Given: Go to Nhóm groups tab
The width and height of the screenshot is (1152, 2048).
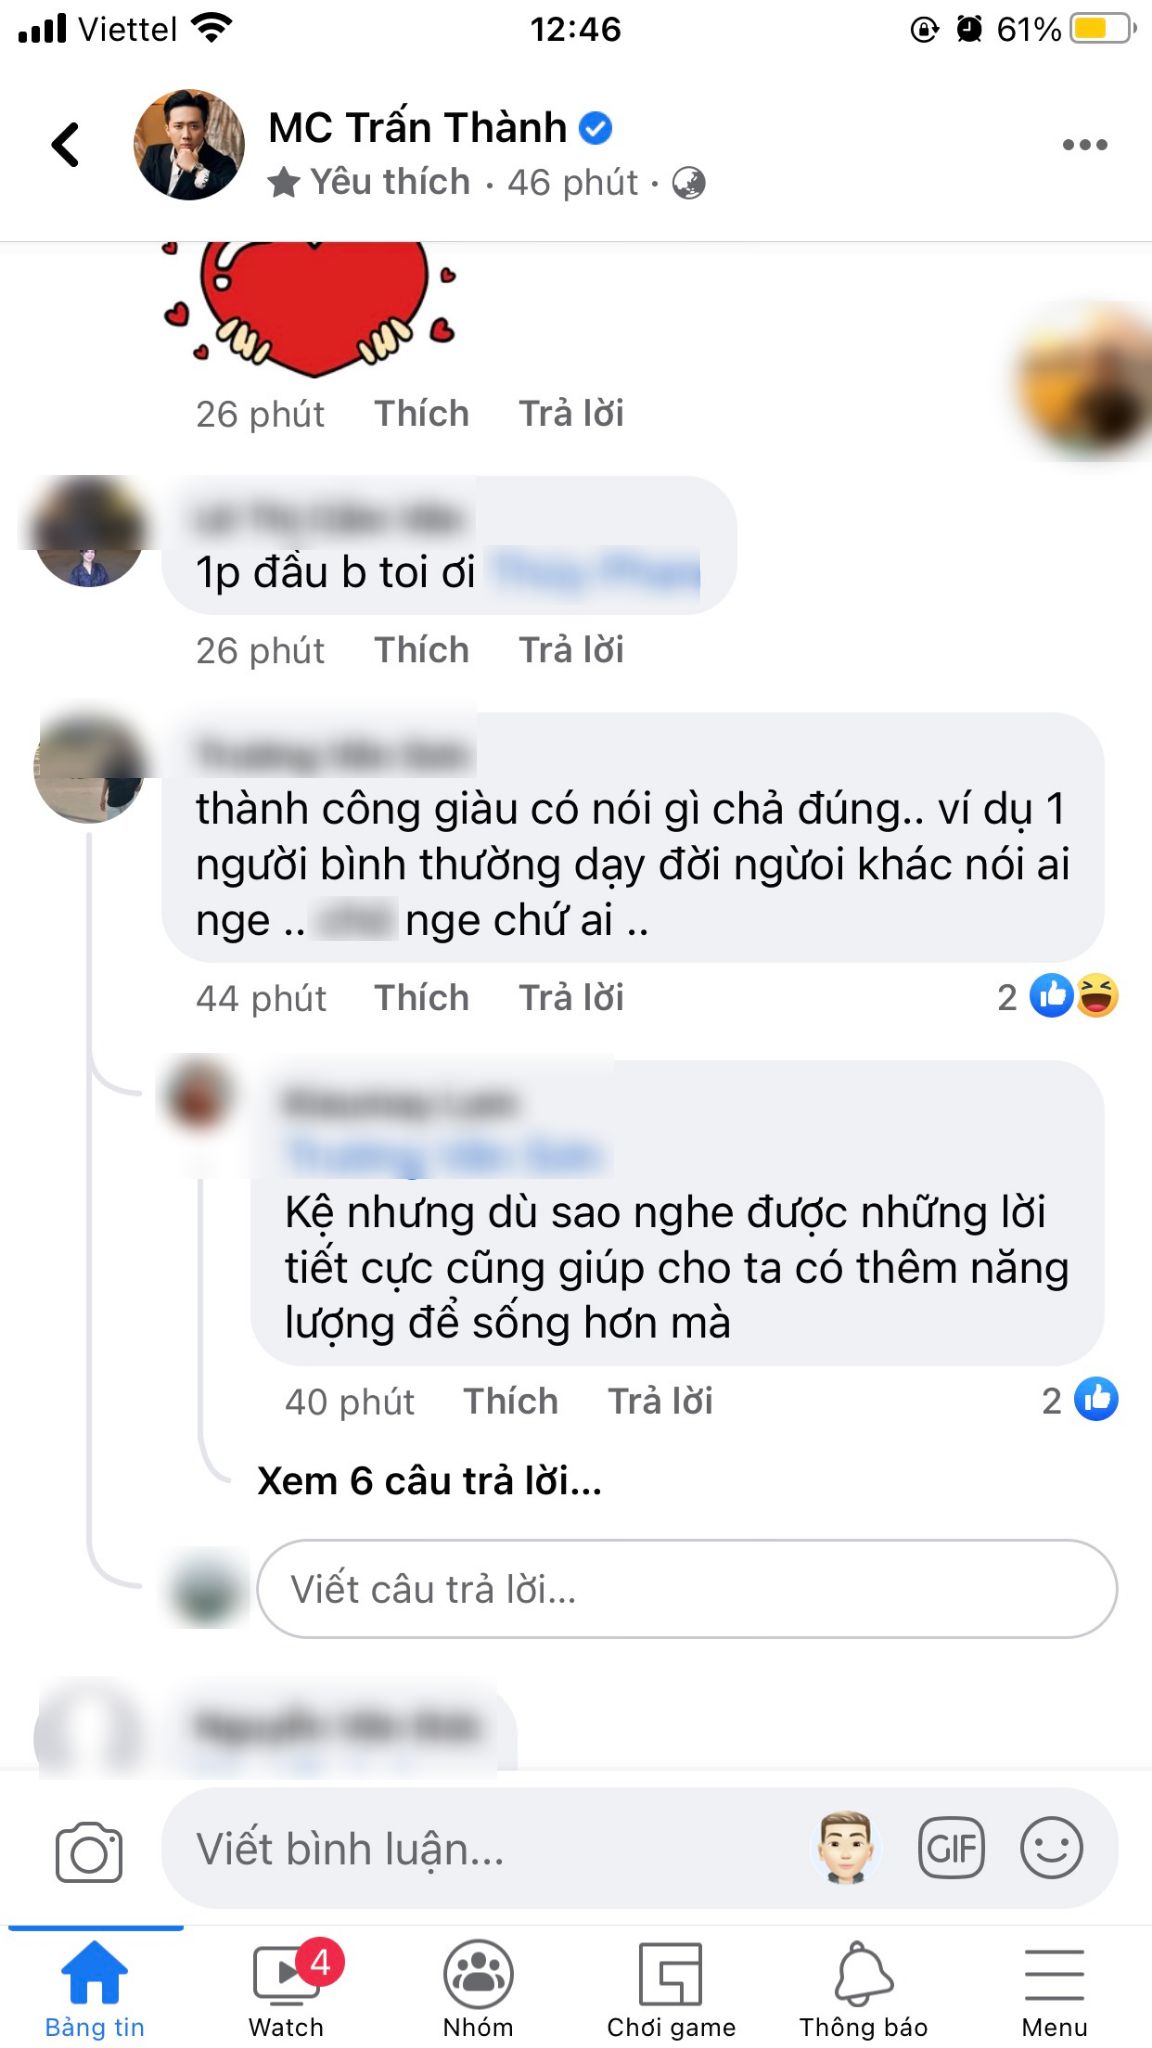Looking at the screenshot, I should point(478,1991).
